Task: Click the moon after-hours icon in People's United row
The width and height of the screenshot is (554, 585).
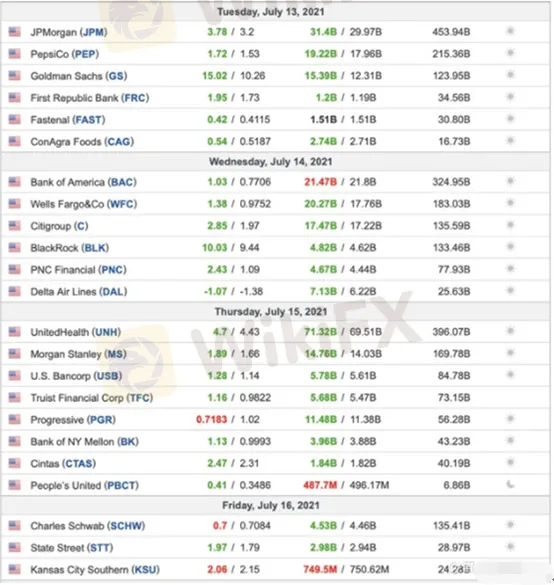Action: click(510, 485)
